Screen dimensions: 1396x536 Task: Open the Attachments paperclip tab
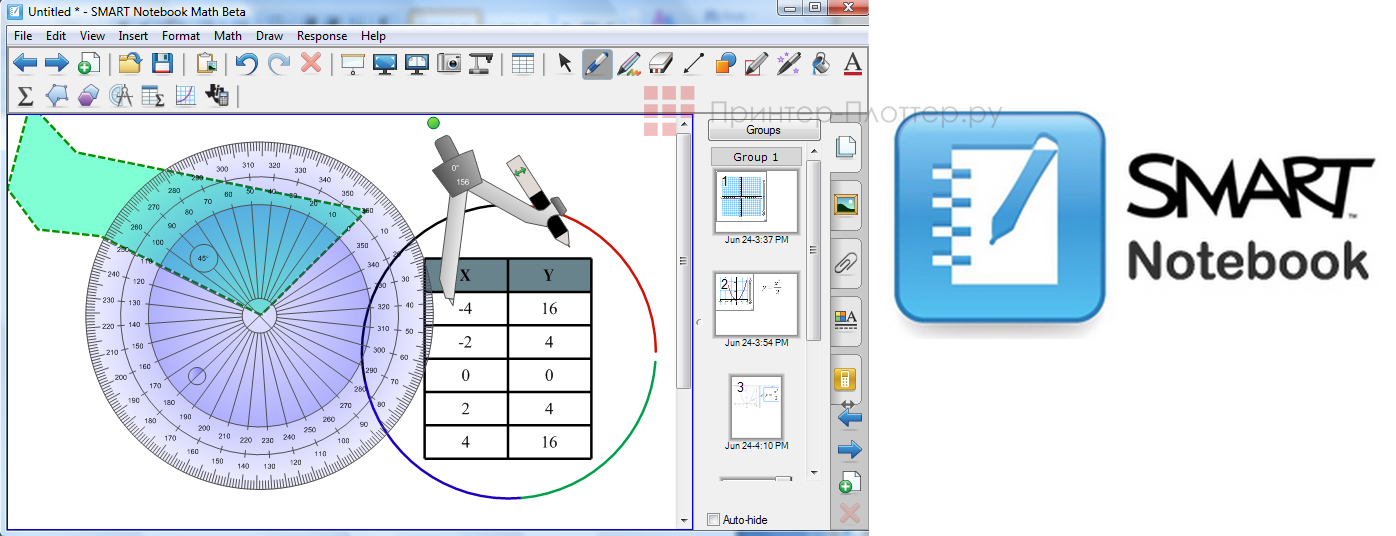846,263
